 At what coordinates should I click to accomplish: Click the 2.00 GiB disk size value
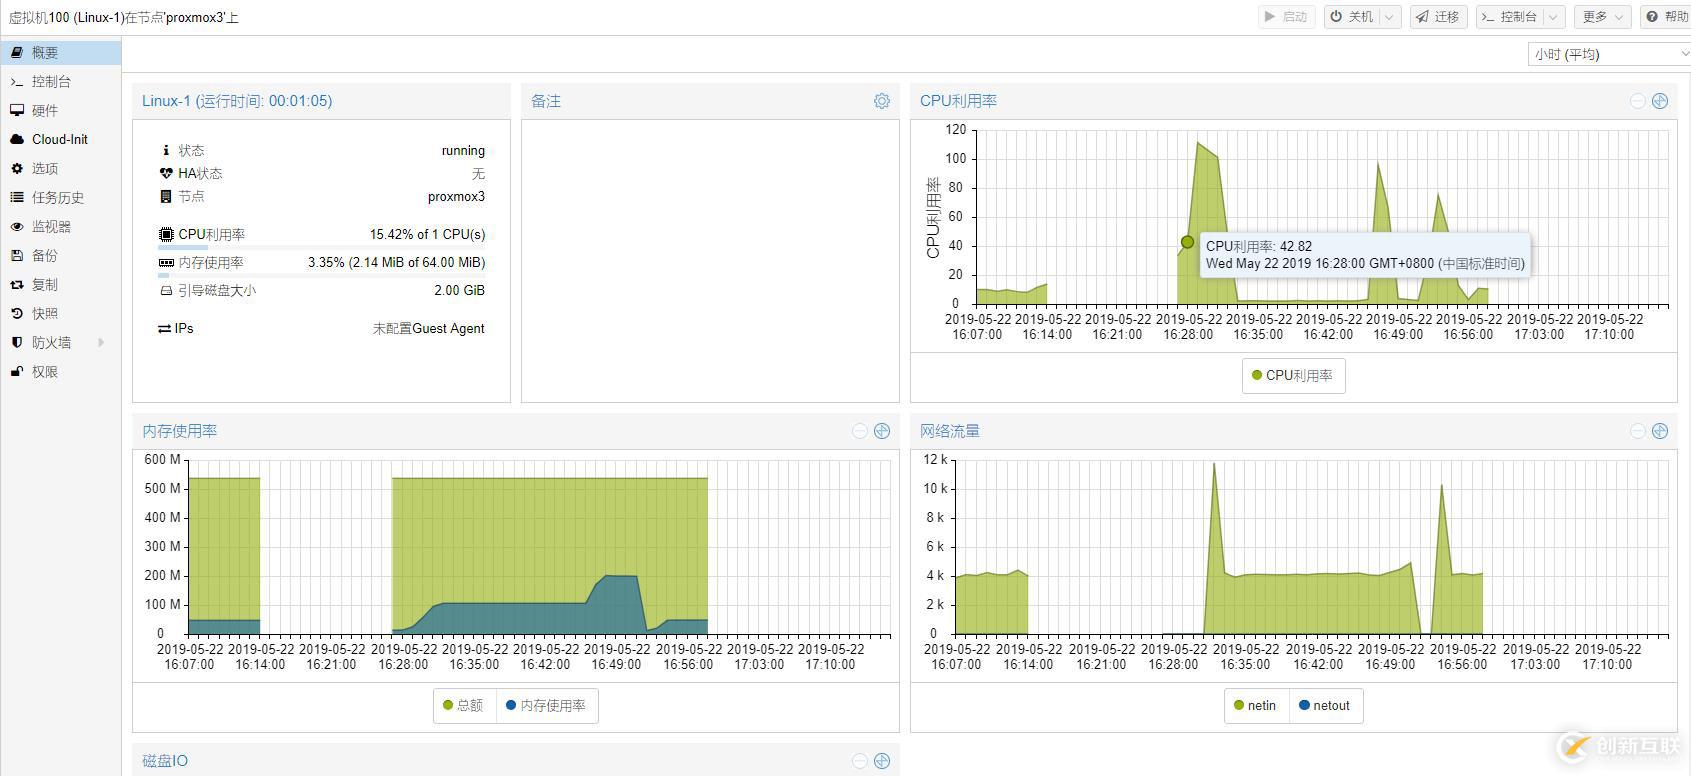click(x=459, y=290)
